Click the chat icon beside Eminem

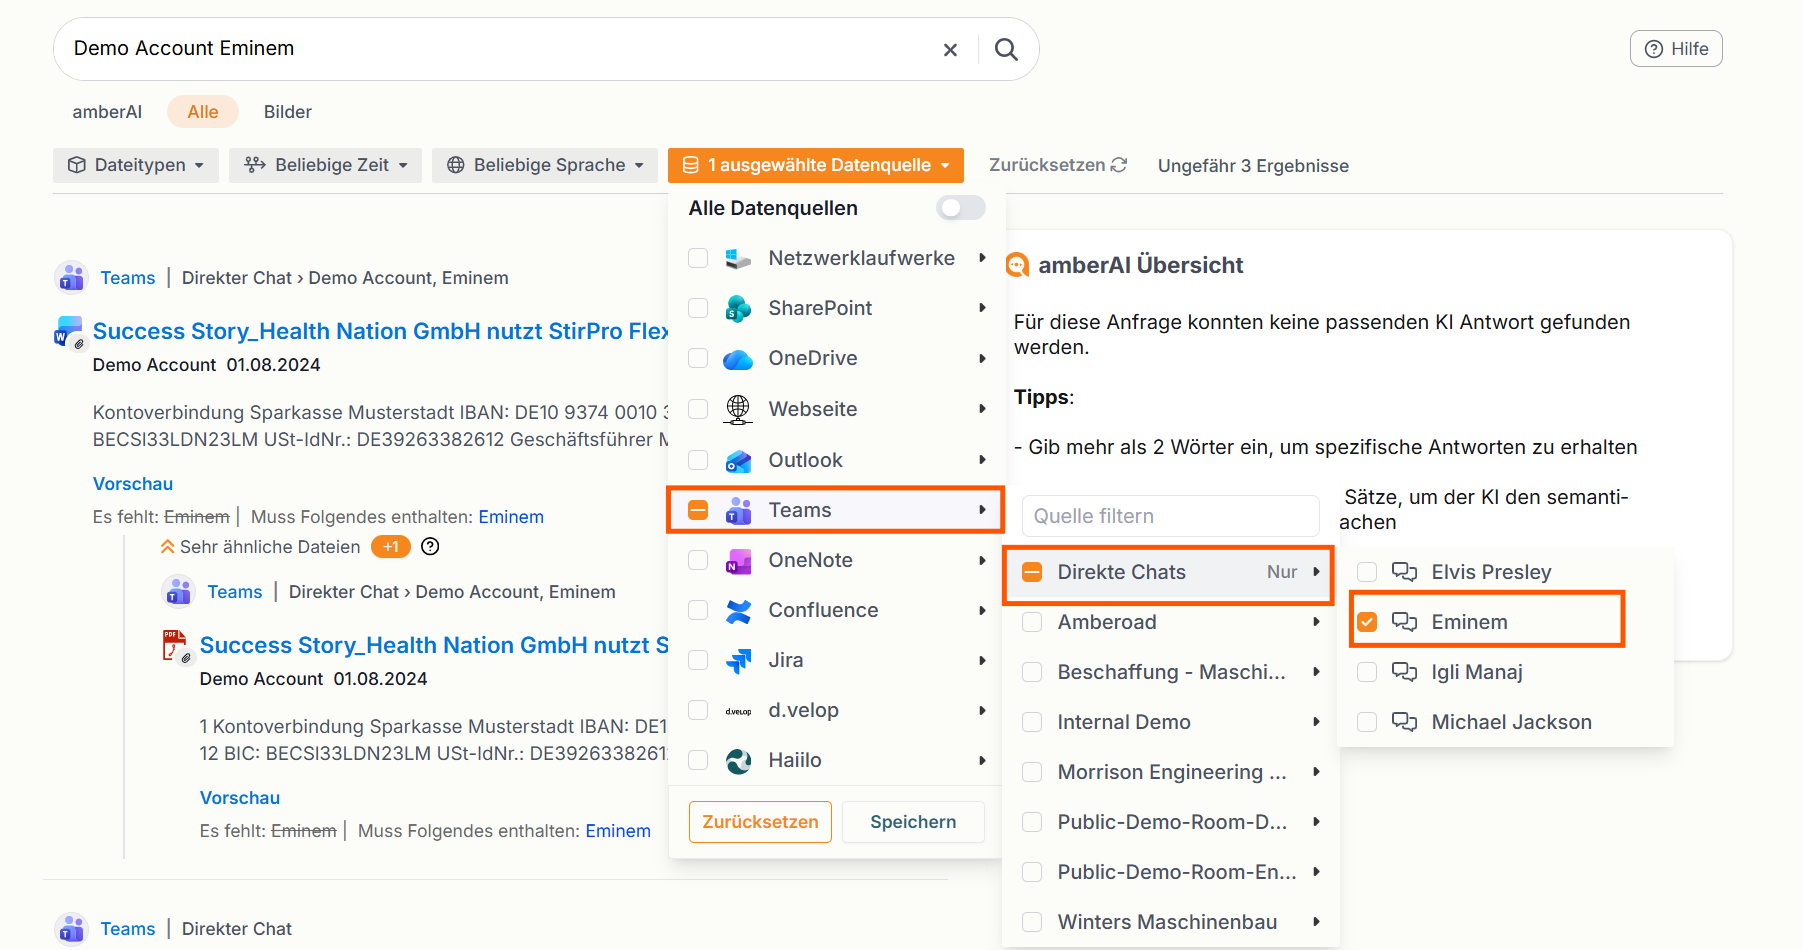(1404, 622)
